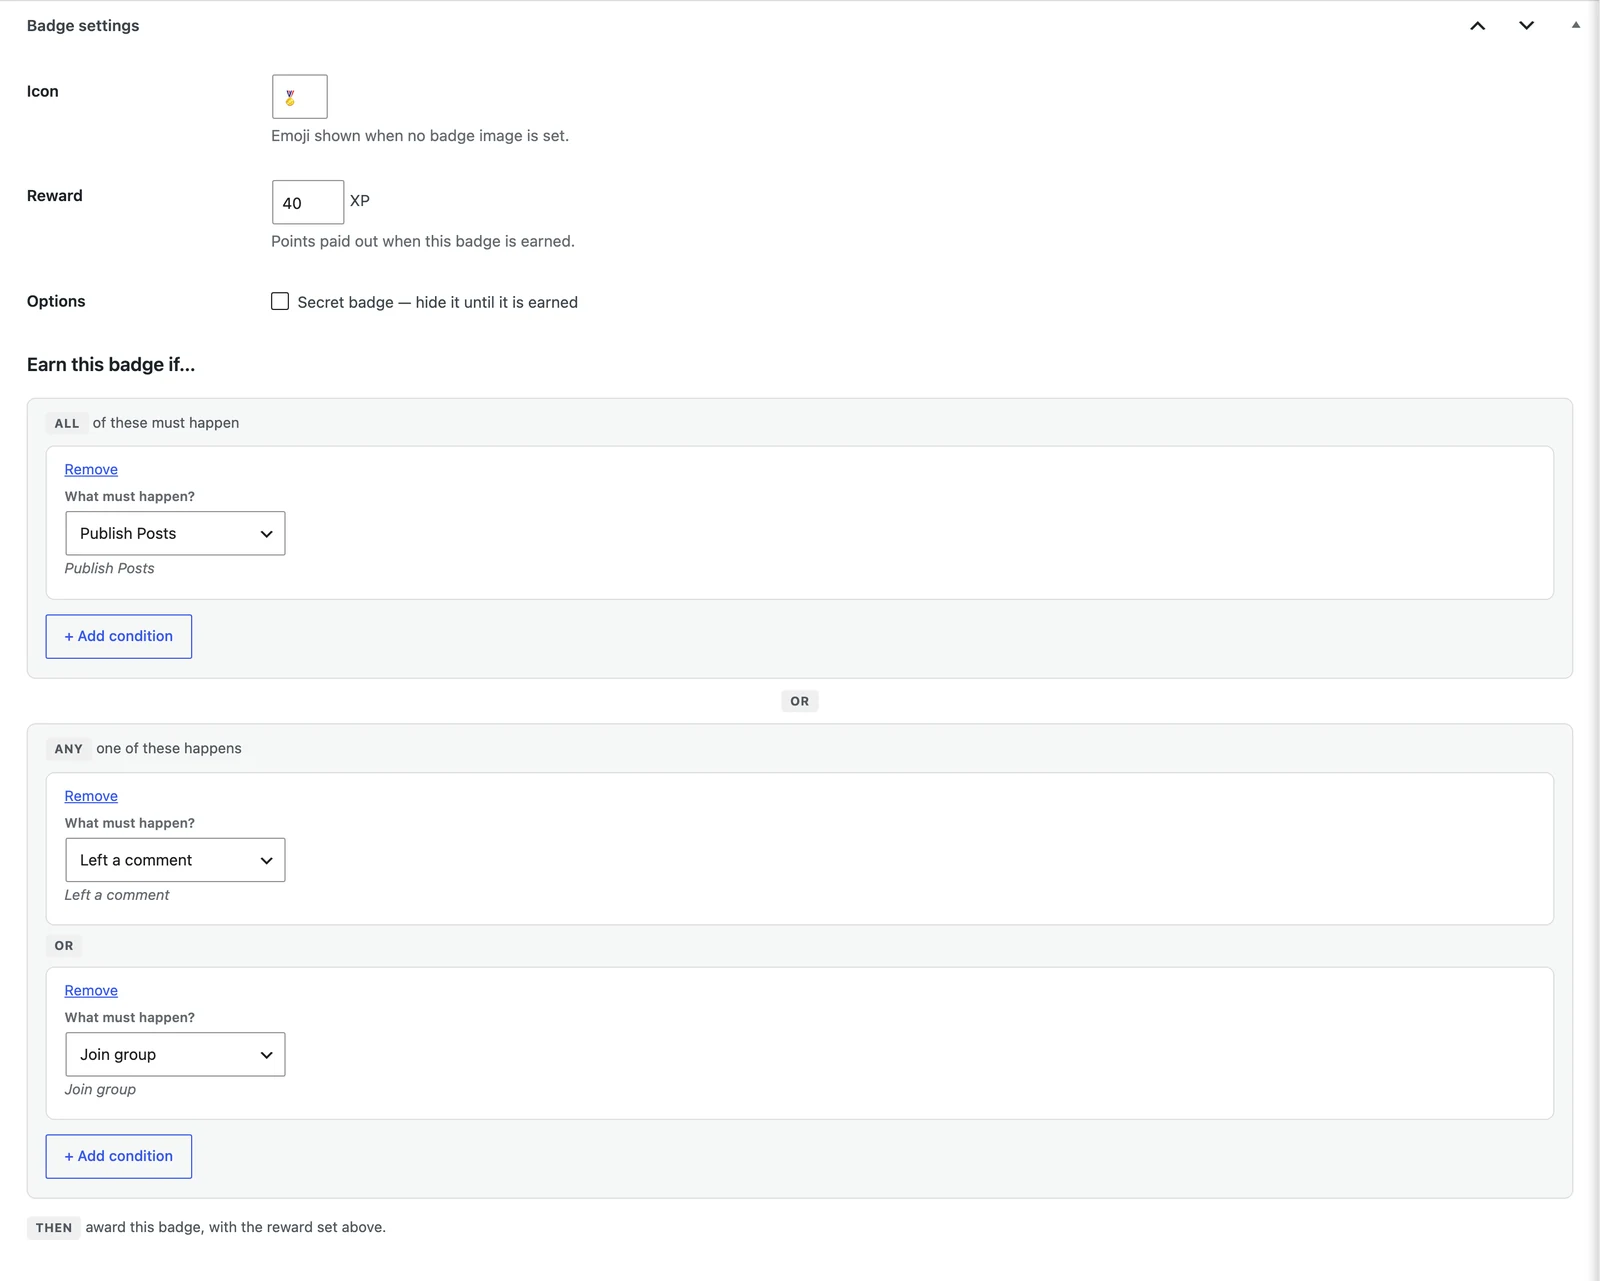Screen dimensions: 1600x1281
Task: Open the Left a comment dropdown
Action: [x=175, y=860]
